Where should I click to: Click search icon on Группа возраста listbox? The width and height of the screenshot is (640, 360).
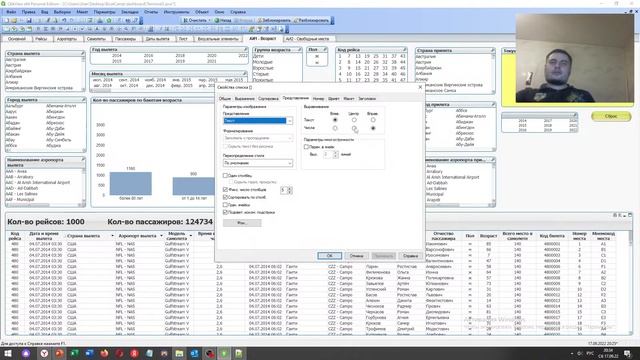(299, 49)
